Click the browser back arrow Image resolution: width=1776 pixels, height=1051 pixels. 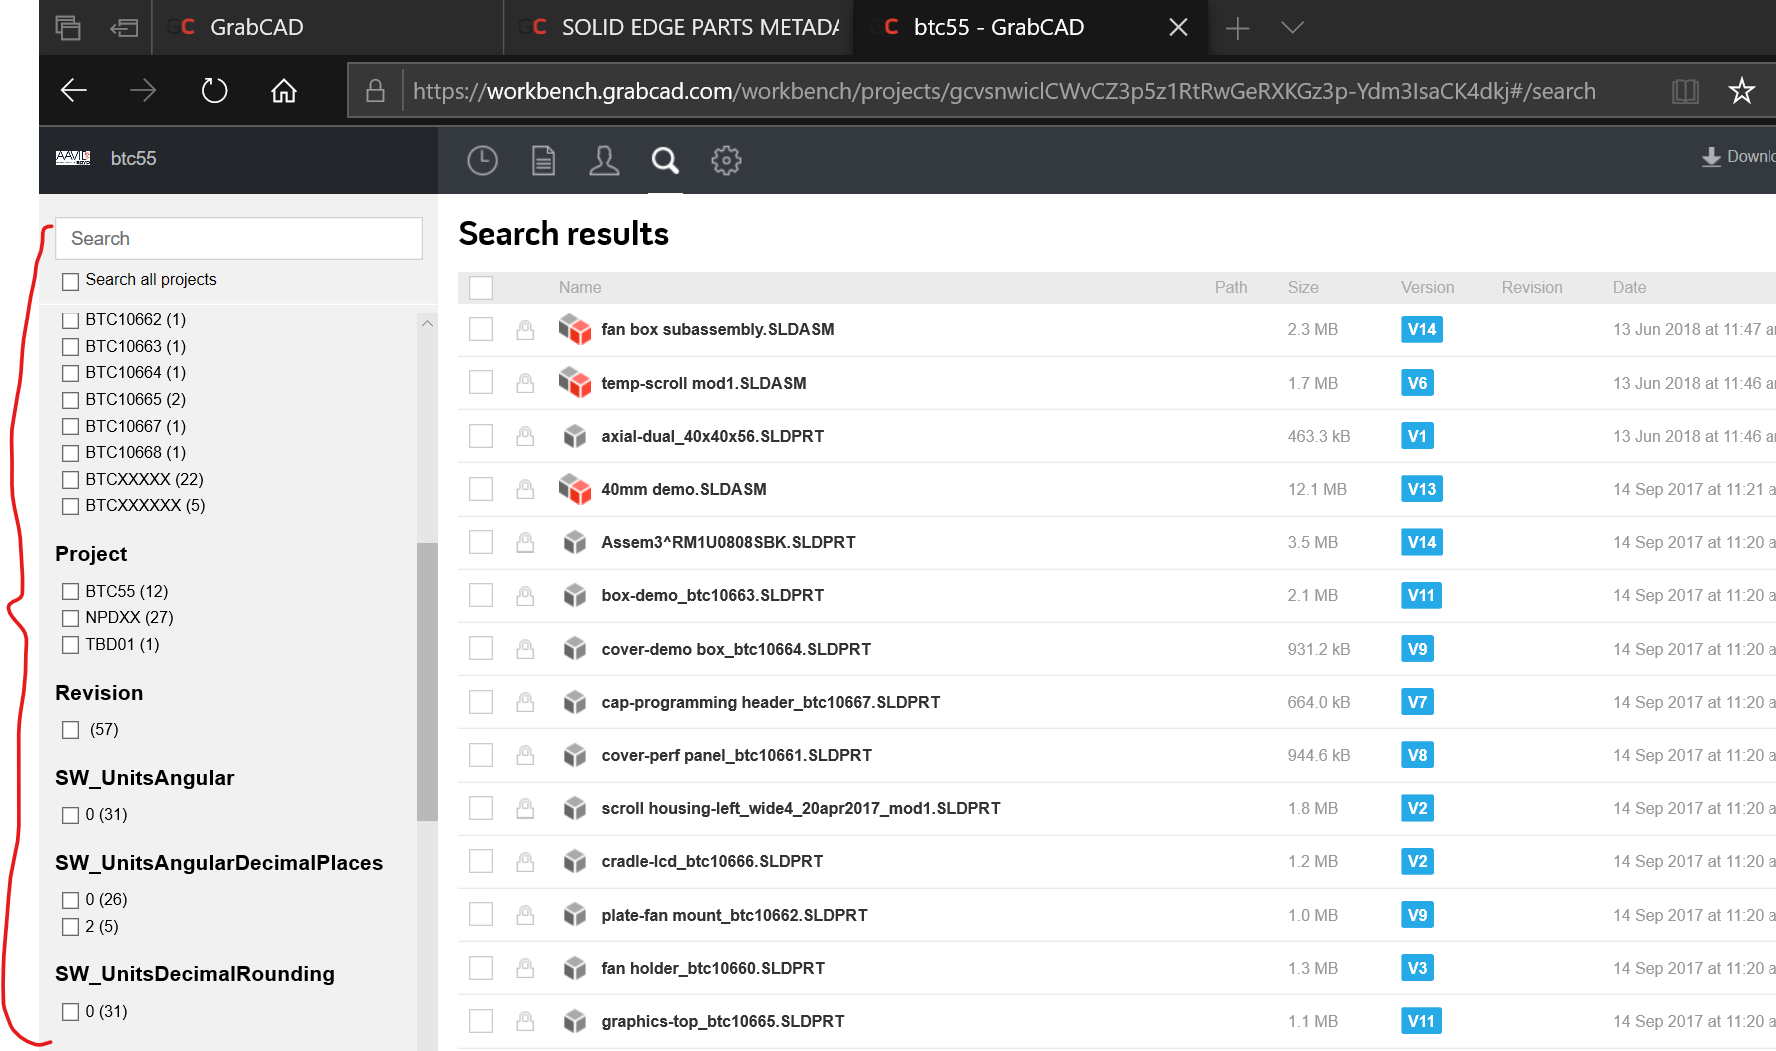tap(74, 91)
